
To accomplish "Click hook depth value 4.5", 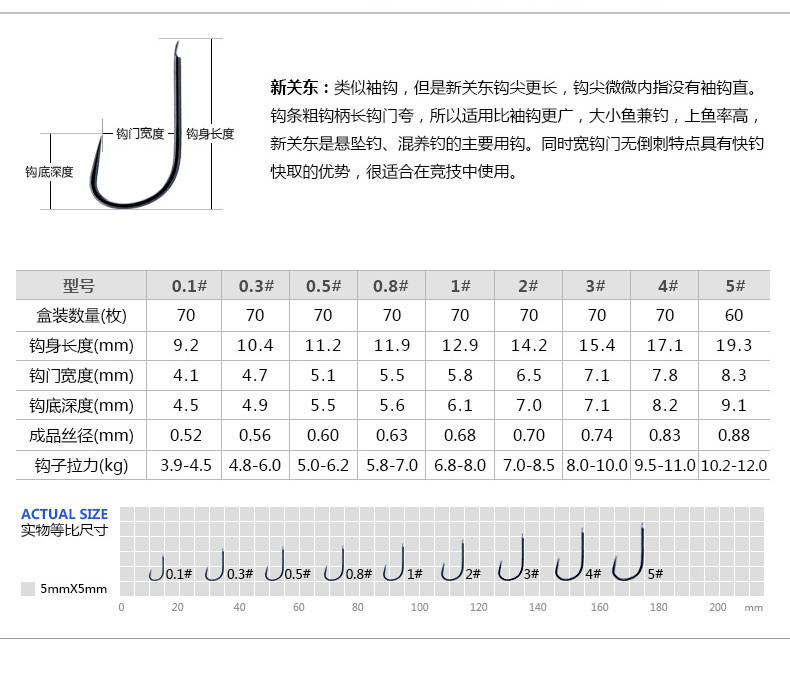I will coord(186,405).
